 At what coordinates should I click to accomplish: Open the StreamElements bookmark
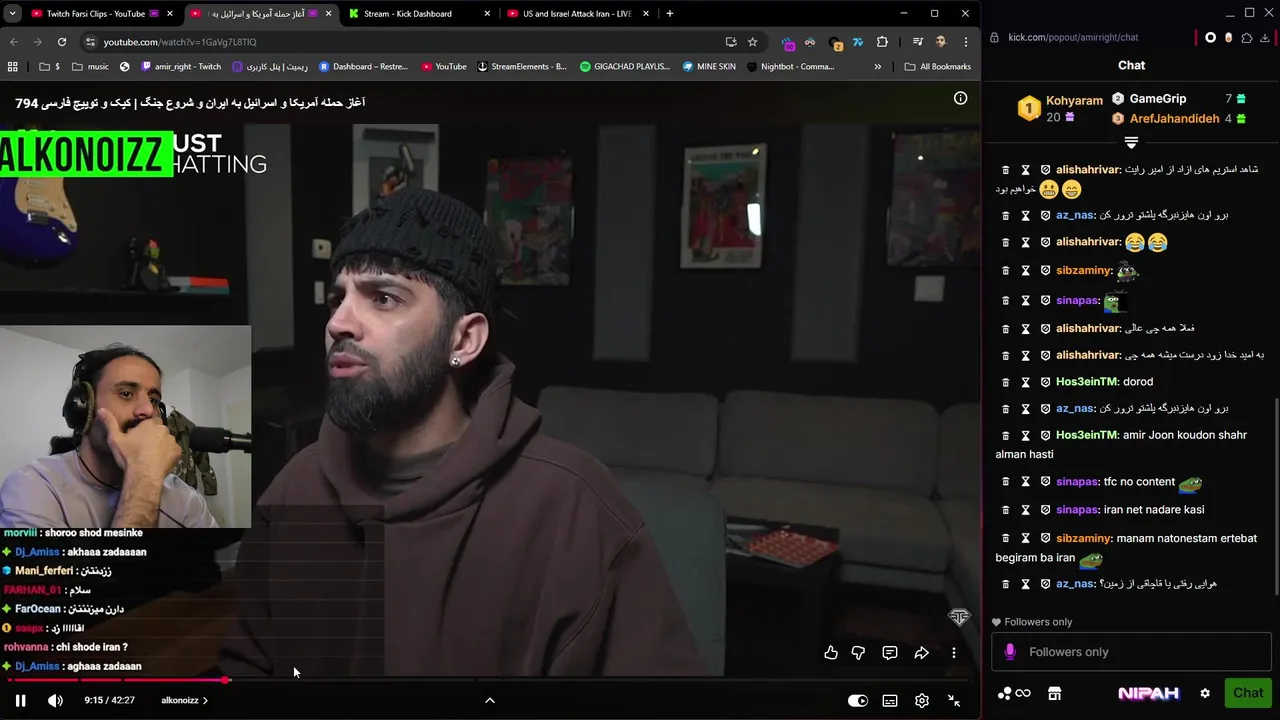[522, 67]
